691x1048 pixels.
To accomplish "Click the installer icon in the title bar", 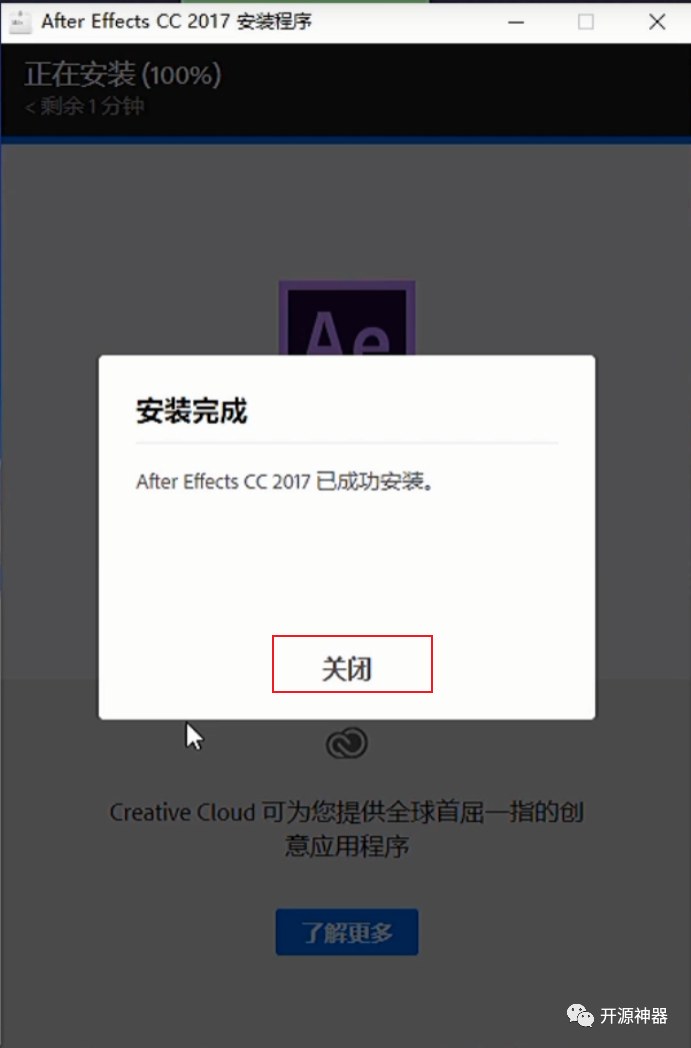I will [19, 22].
